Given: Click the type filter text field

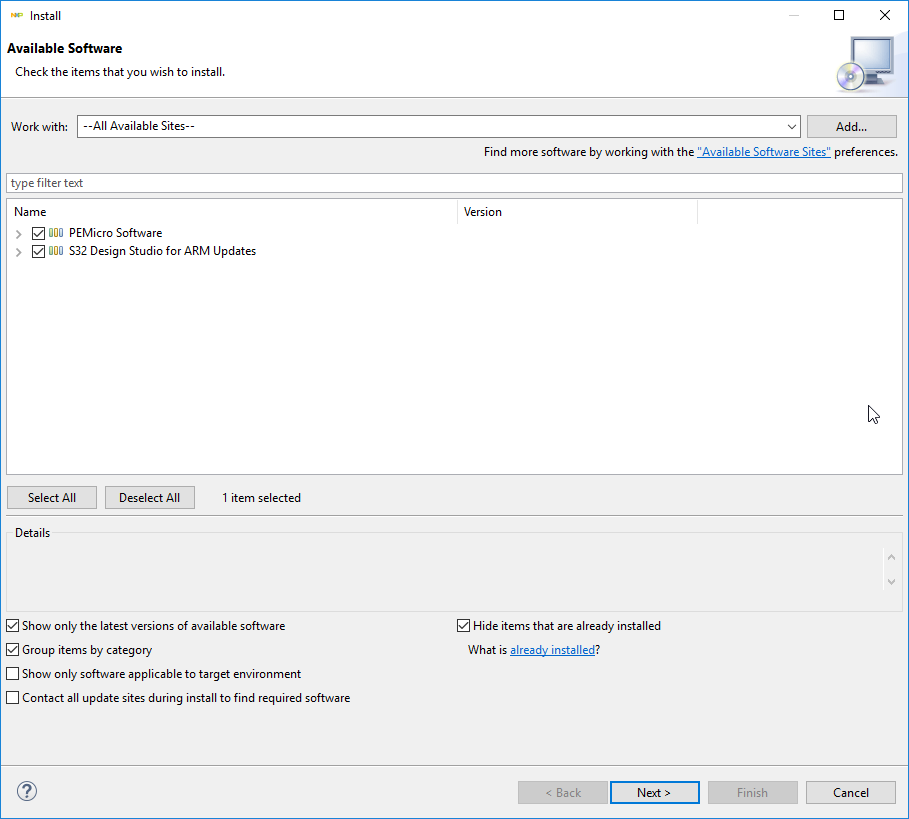Looking at the screenshot, I should [454, 183].
